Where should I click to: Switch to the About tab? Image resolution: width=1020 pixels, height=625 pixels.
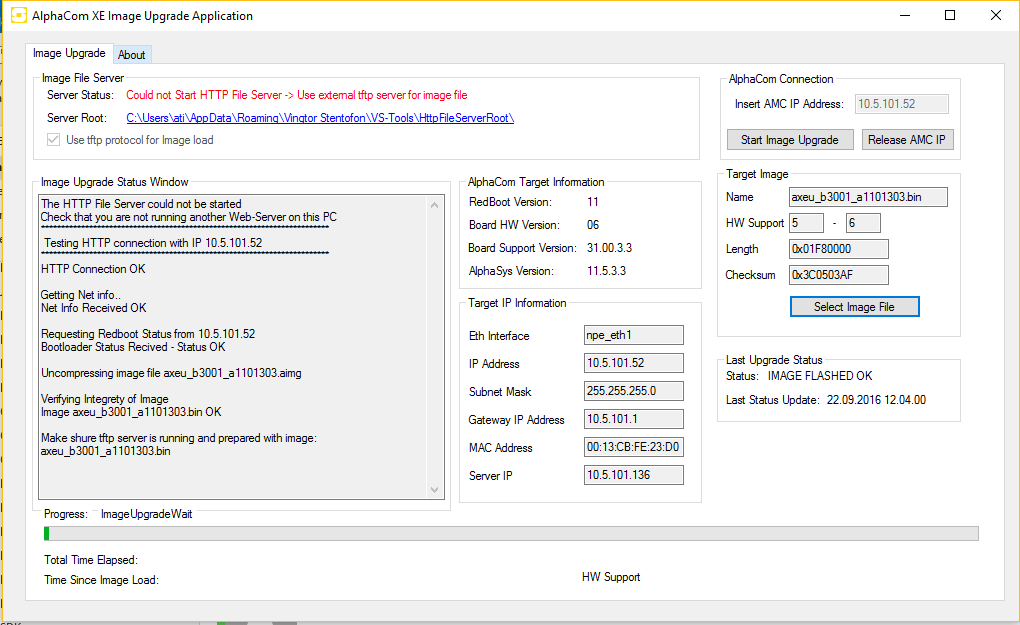[x=132, y=55]
